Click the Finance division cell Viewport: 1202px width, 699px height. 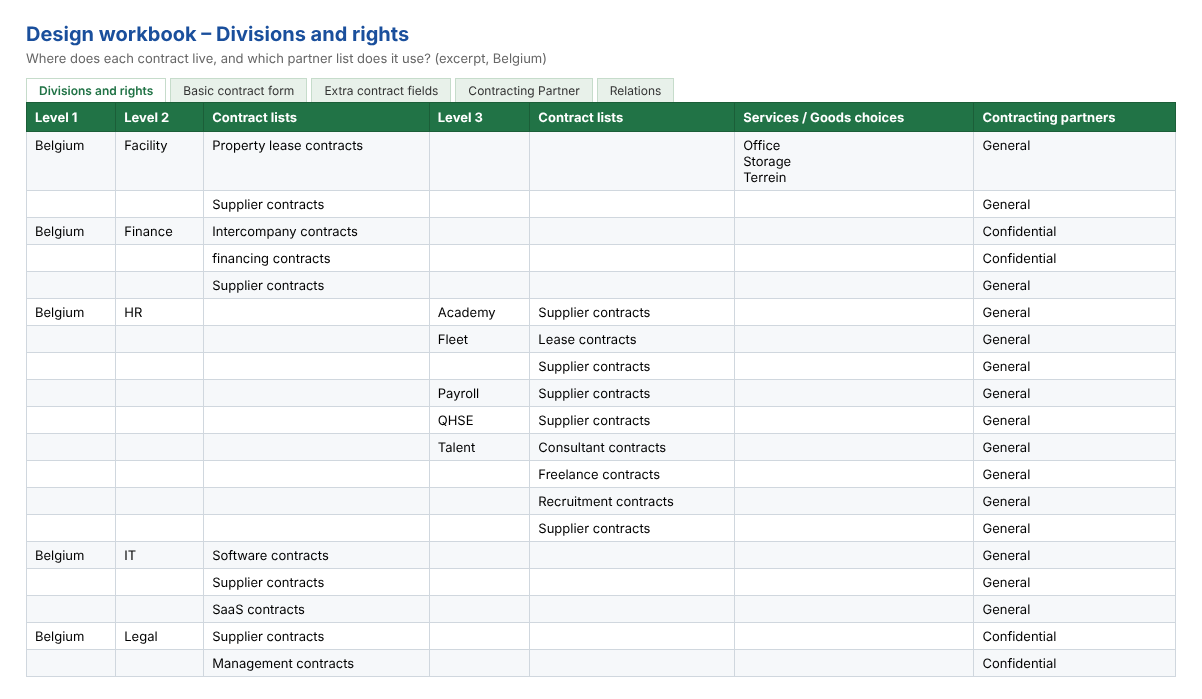tap(160, 231)
